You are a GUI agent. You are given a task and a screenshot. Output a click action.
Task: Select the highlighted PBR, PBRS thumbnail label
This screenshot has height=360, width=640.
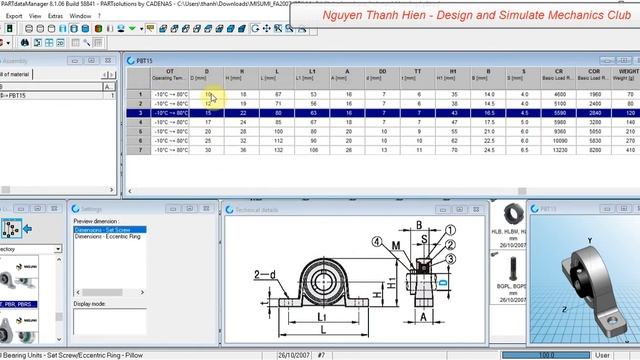pos(19,304)
